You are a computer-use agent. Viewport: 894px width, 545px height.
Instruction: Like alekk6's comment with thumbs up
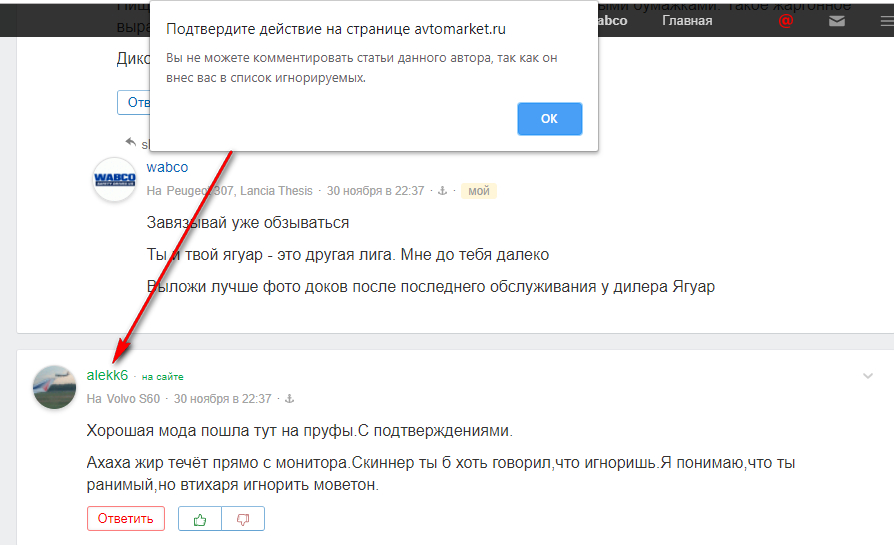[200, 519]
